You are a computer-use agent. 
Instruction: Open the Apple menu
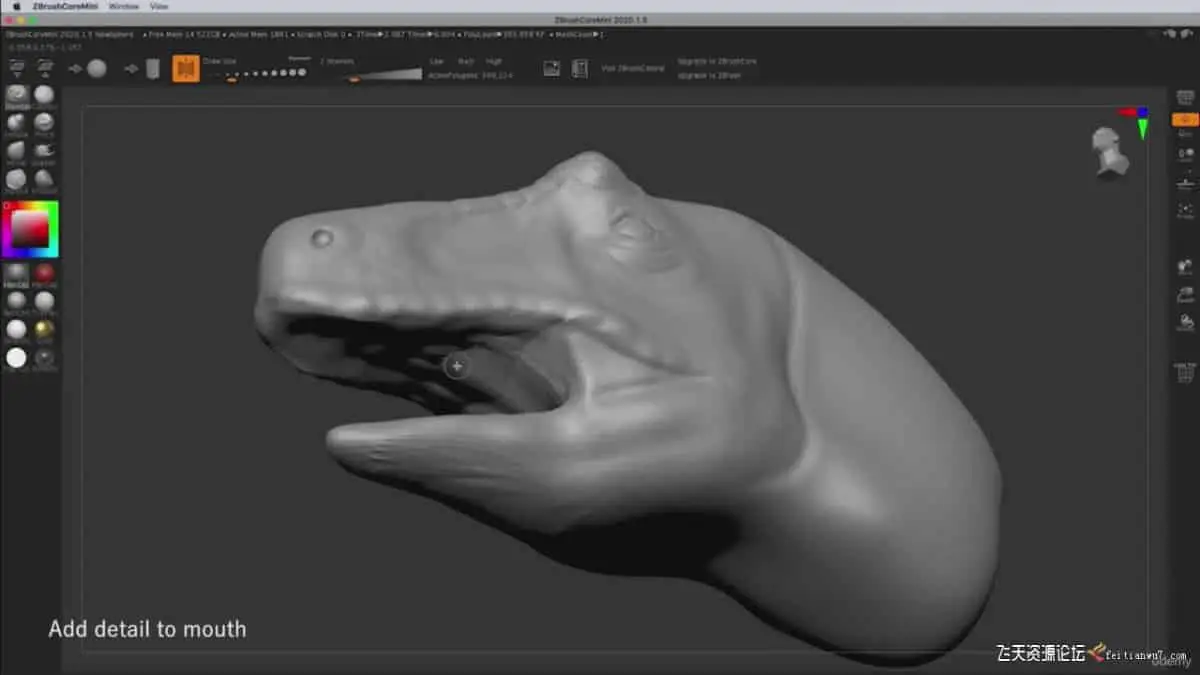click(x=17, y=6)
